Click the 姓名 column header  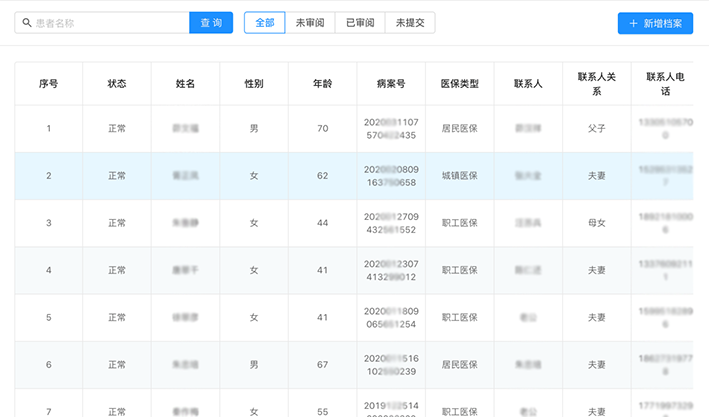[x=185, y=84]
